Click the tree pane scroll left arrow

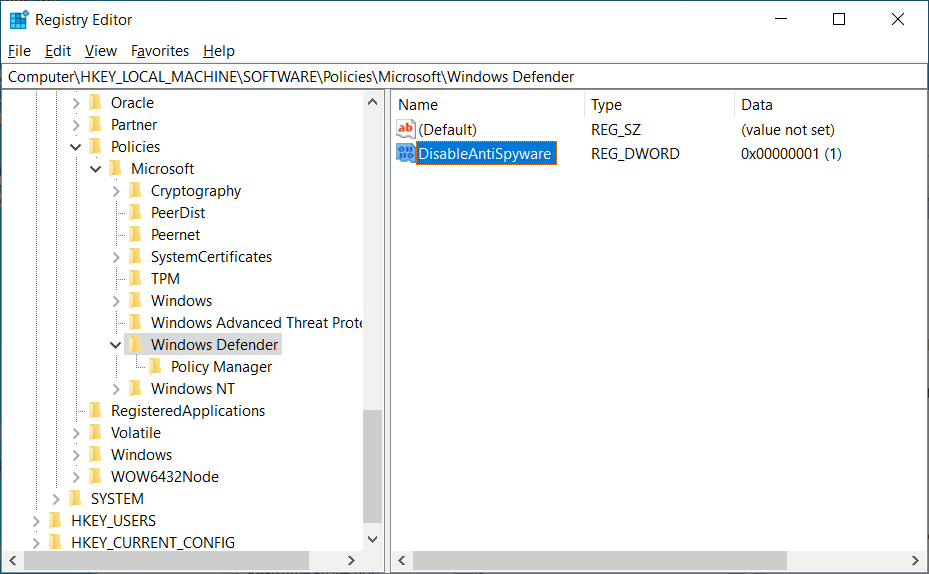tap(13, 560)
